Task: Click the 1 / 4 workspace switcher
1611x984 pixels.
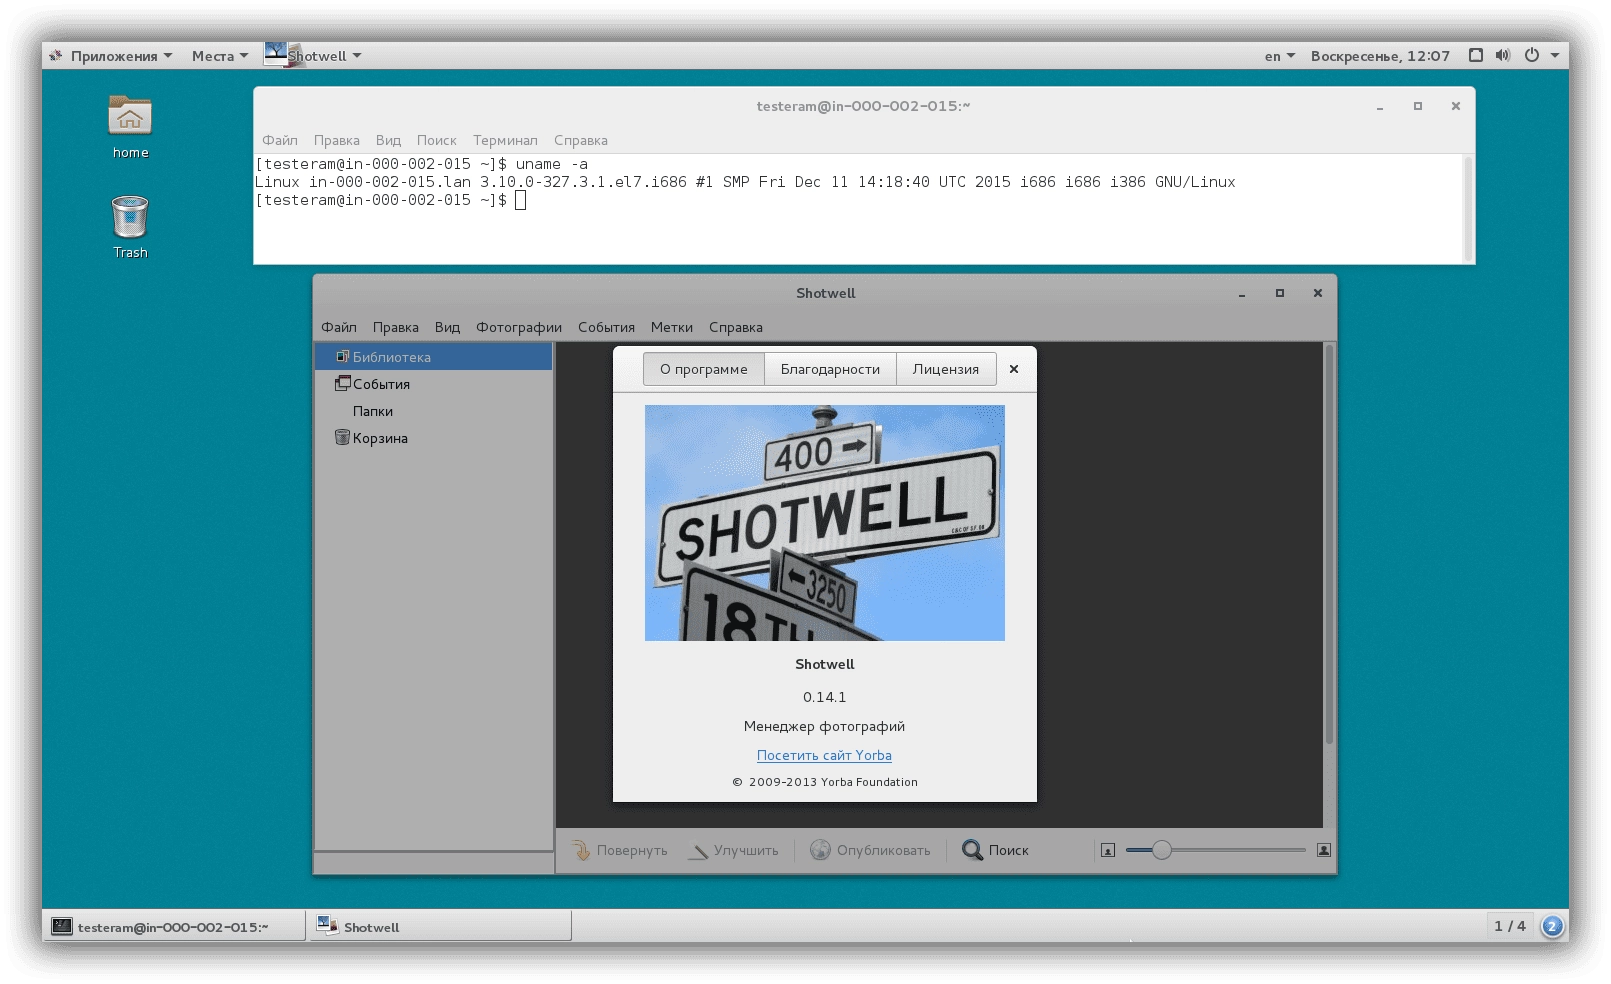Action: (x=1510, y=926)
